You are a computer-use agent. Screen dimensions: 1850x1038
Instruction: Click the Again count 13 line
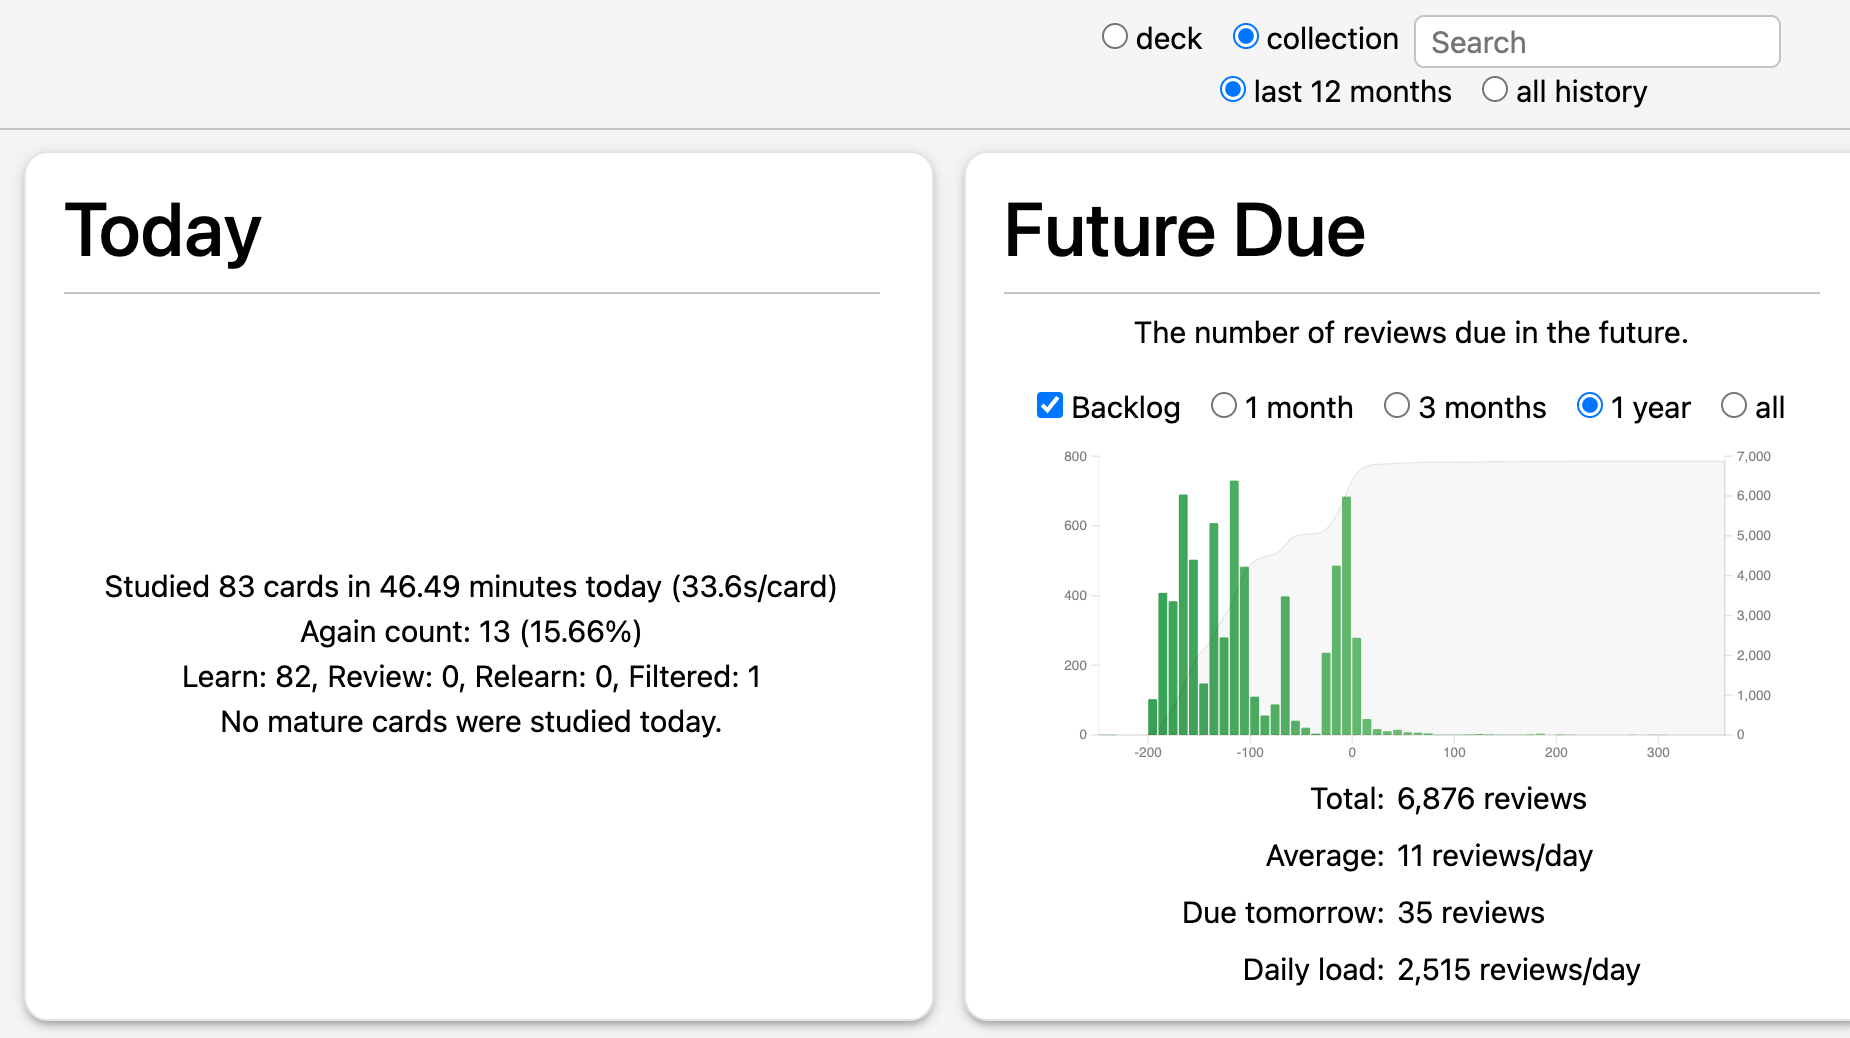[471, 632]
